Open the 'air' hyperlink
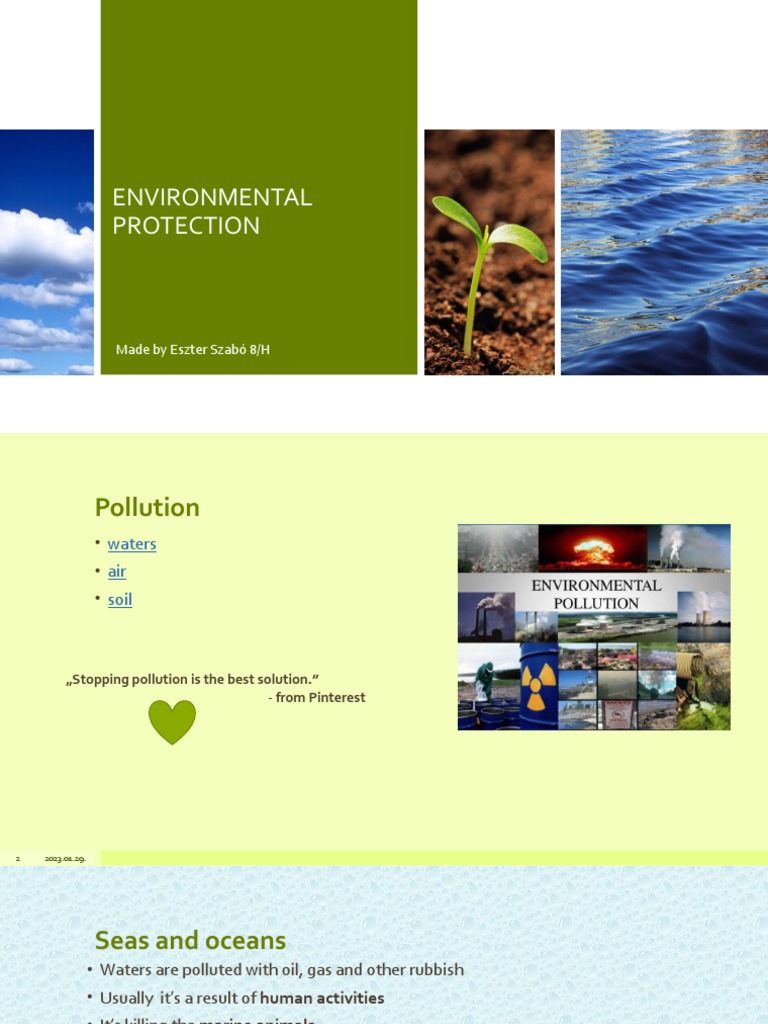768x1024 pixels. click(117, 571)
